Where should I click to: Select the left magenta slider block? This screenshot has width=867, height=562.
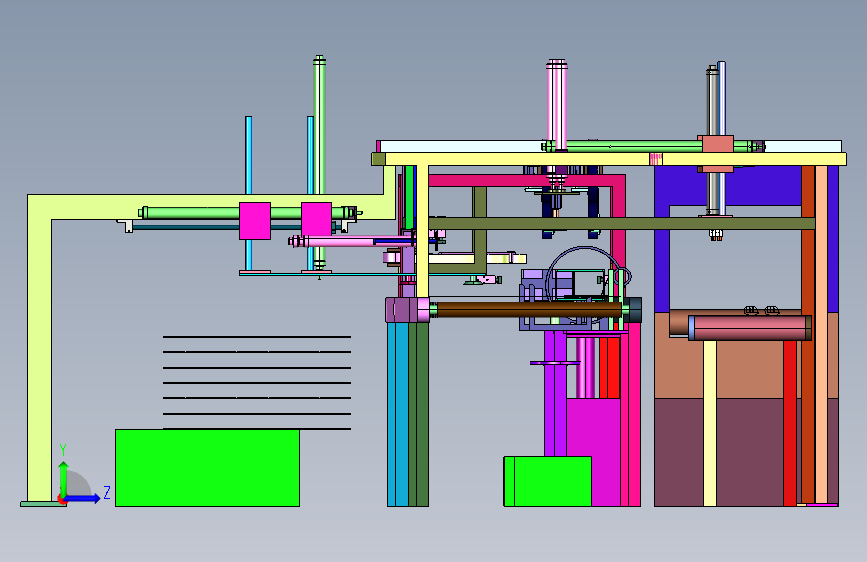click(255, 221)
